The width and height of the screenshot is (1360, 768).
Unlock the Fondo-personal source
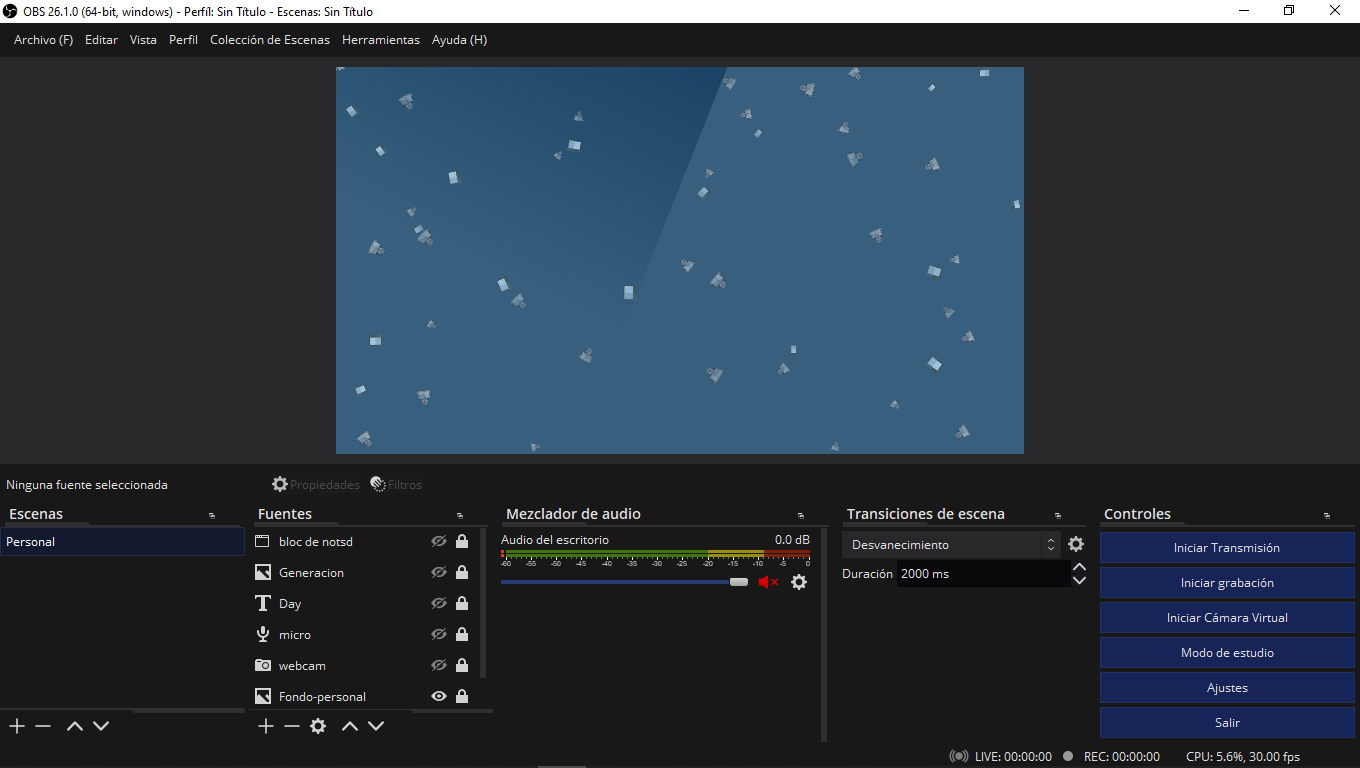462,696
